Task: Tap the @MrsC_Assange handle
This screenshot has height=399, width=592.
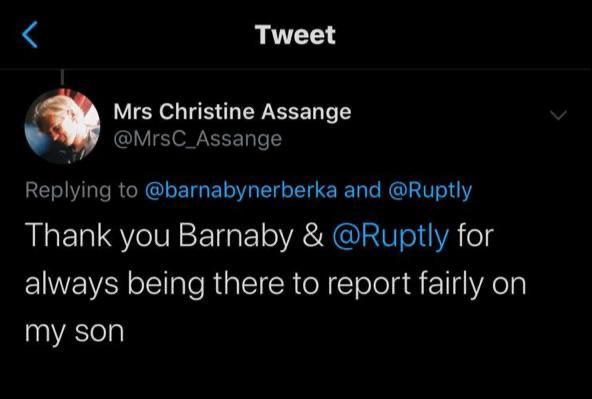Action: coord(197,139)
